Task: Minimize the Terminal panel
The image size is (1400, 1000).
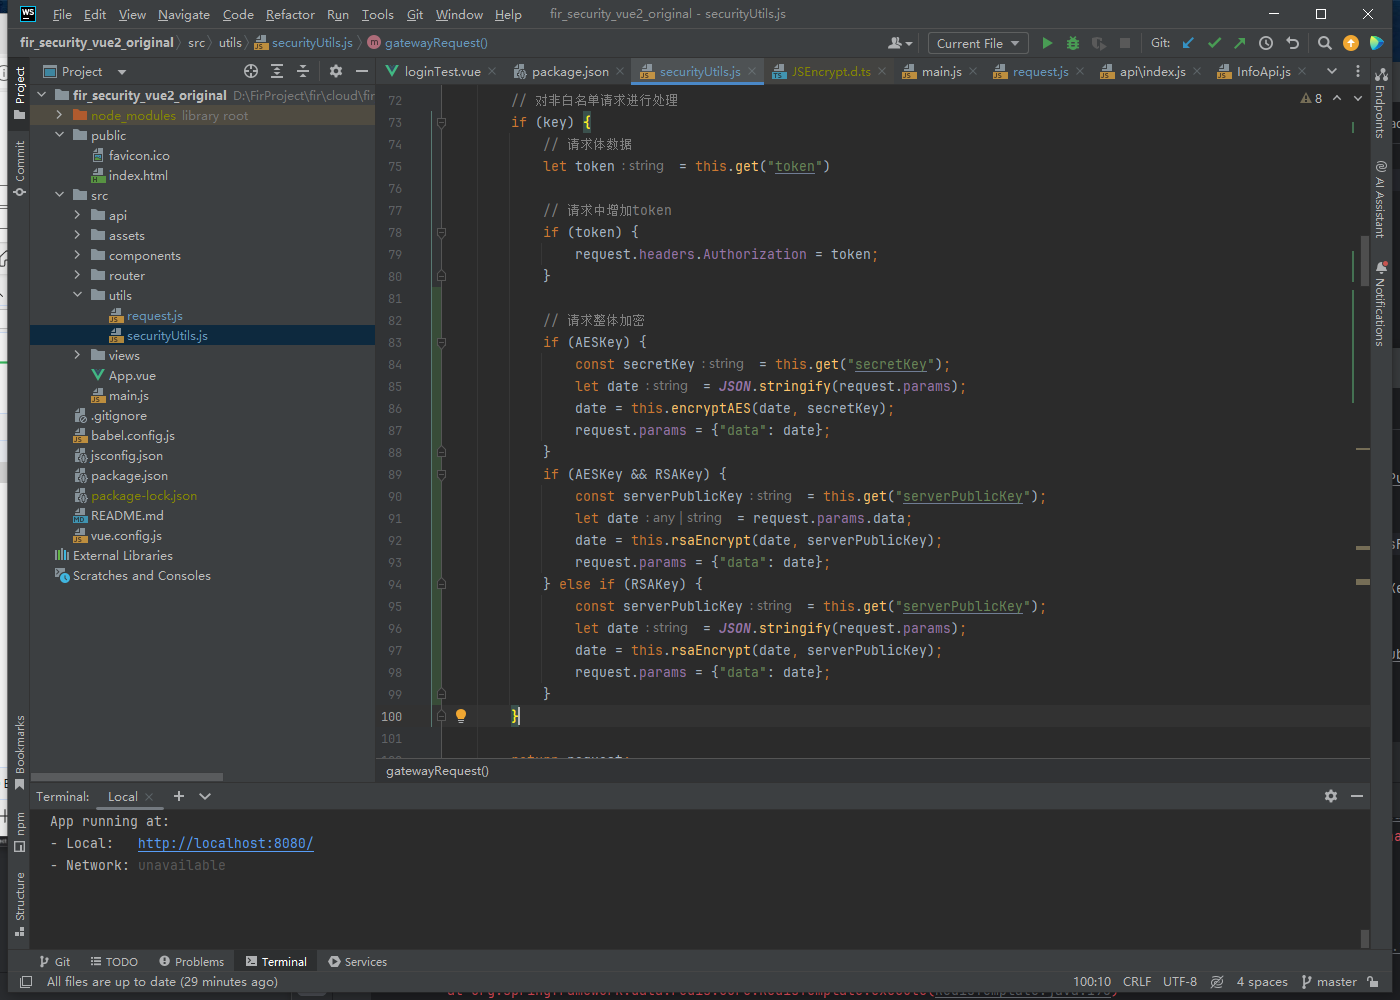Action: pos(1357,796)
